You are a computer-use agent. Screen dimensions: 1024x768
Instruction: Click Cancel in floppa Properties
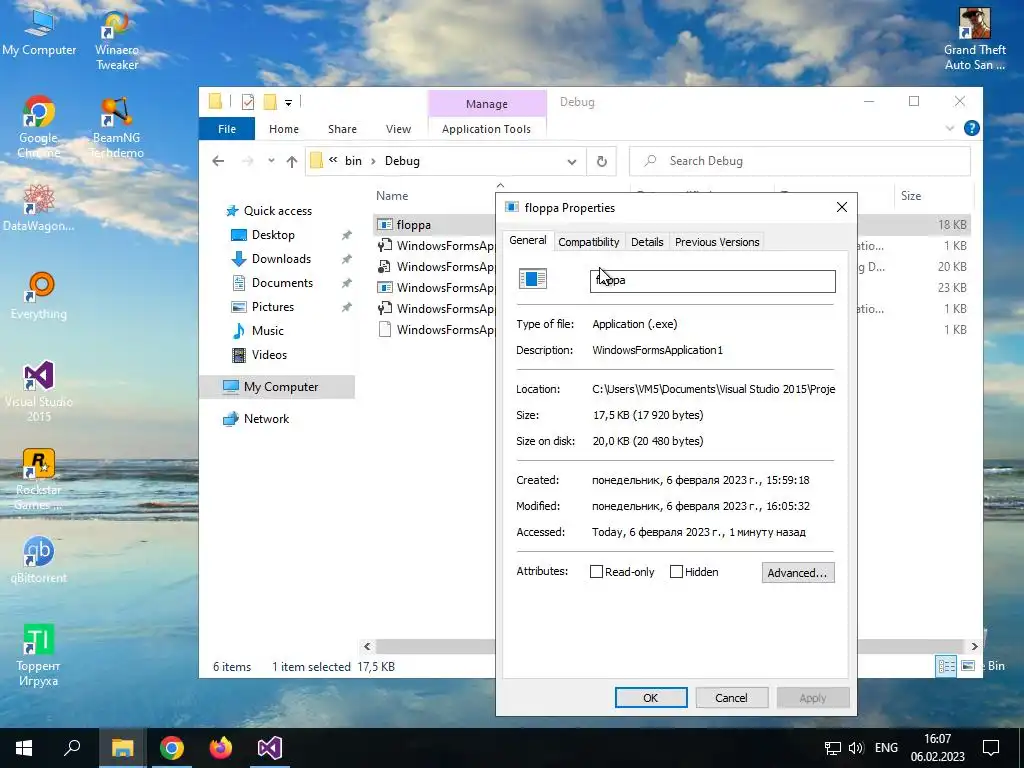point(731,697)
